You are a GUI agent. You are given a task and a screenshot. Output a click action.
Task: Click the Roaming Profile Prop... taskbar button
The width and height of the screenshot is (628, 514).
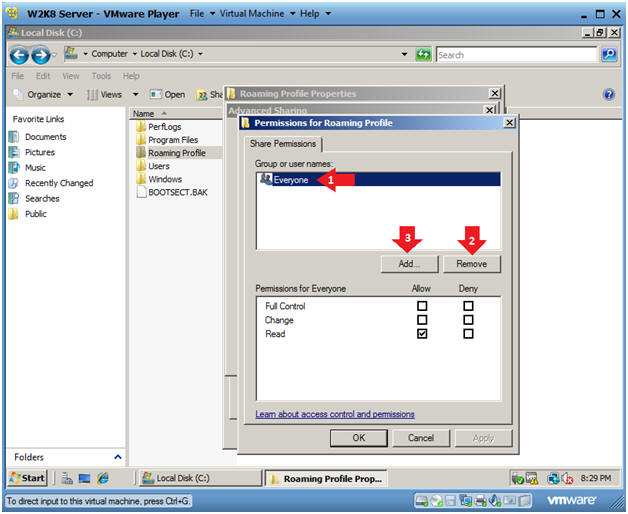pos(326,479)
